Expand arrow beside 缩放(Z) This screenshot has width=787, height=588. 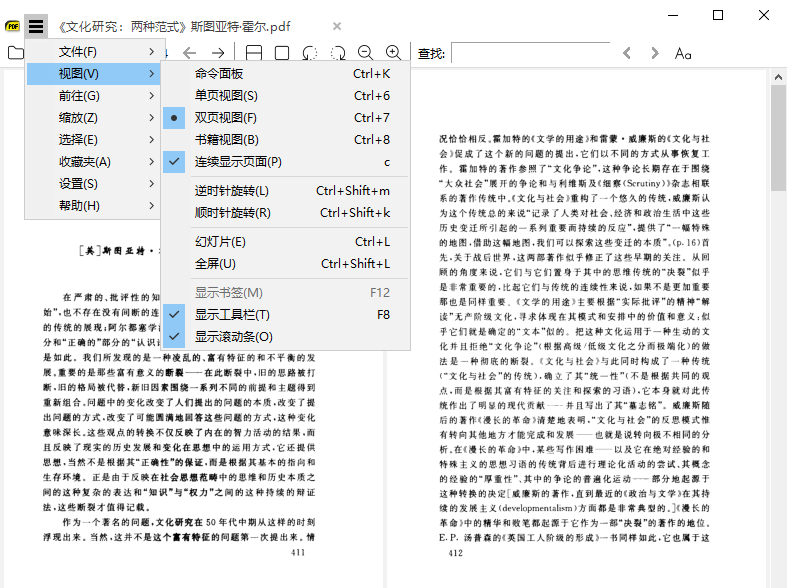(152, 118)
